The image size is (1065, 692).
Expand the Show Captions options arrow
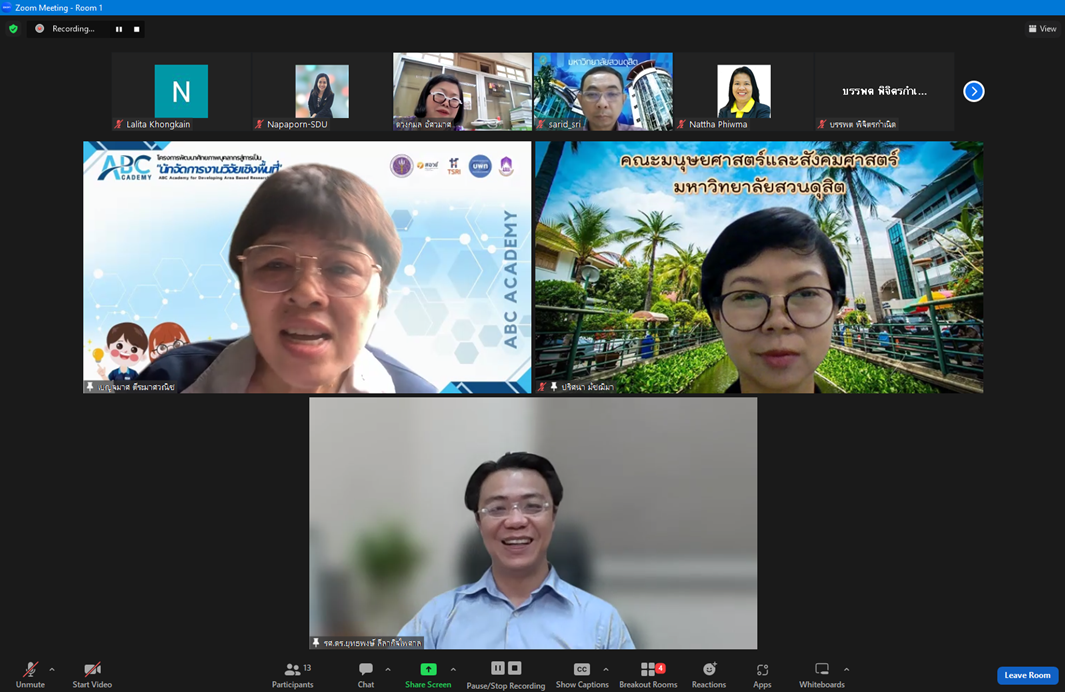[606, 670]
